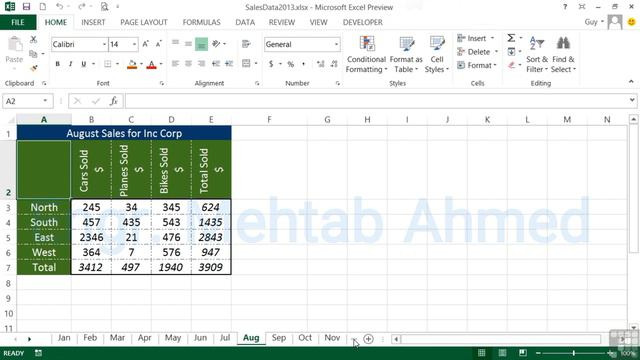Image resolution: width=640 pixels, height=360 pixels.
Task: Open the FILE tab
Action: tap(18, 22)
